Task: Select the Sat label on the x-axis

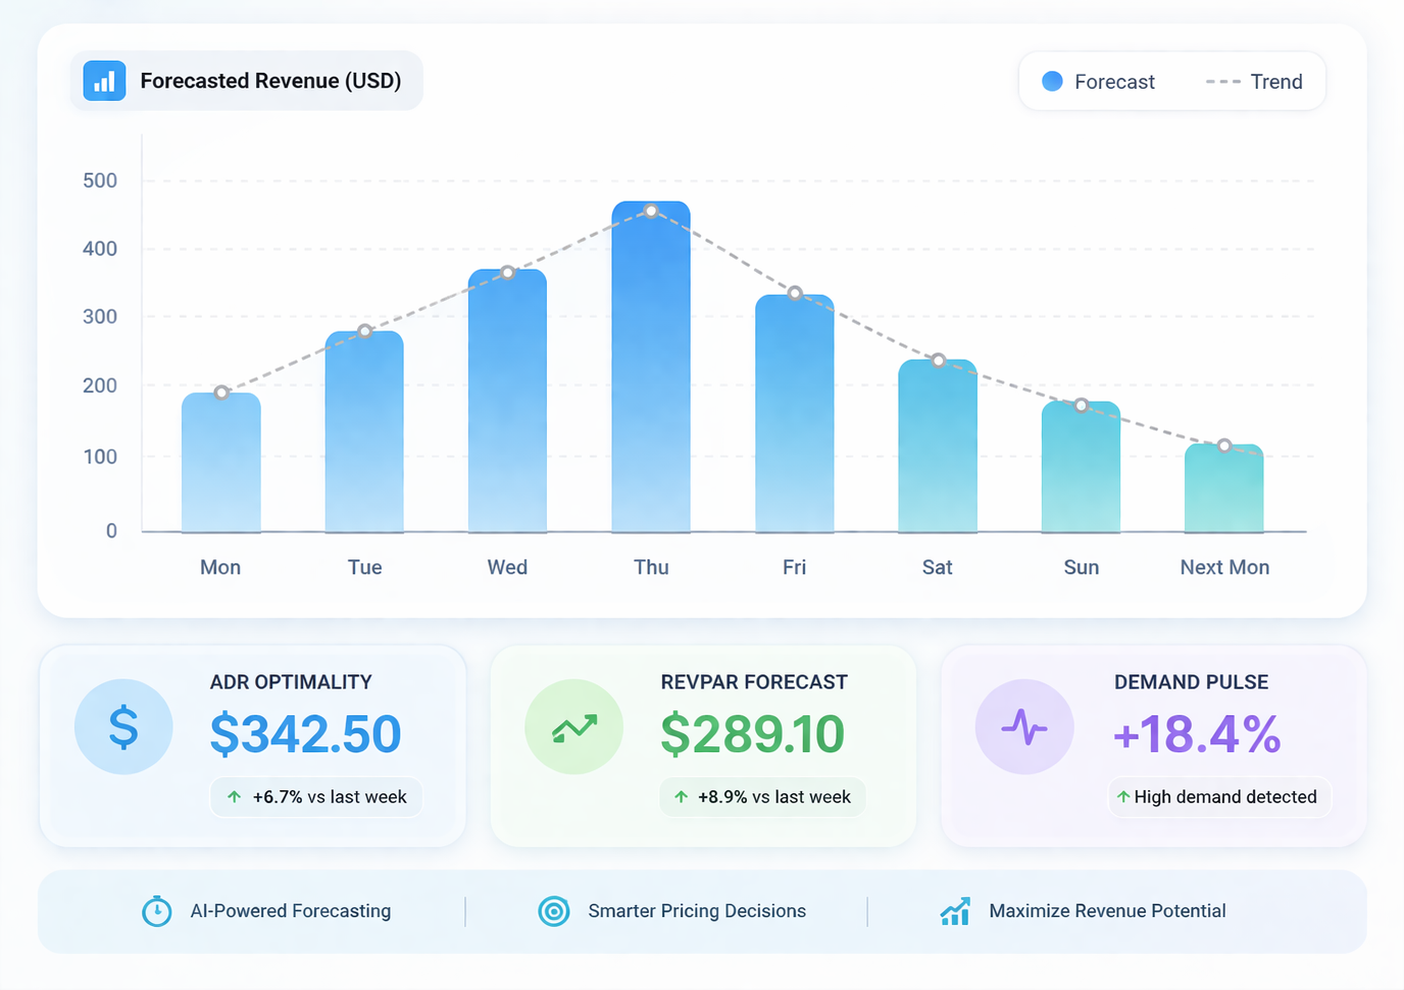Action: point(937,567)
